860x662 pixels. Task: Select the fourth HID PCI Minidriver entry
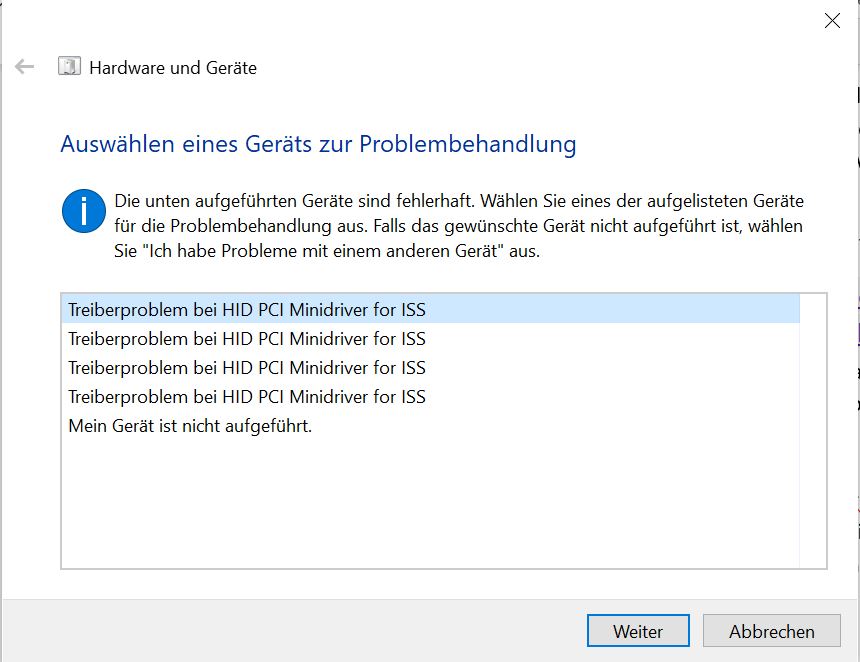(431, 397)
